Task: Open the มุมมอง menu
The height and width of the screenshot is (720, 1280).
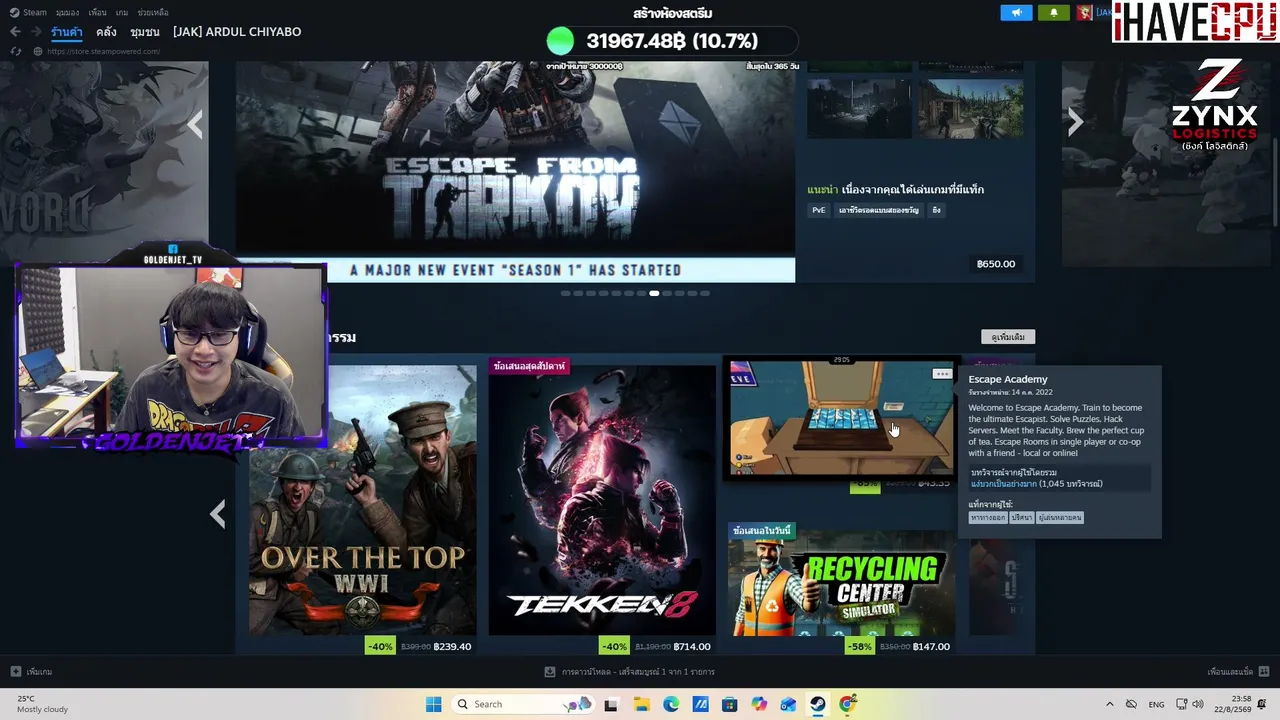Action: 67,13
